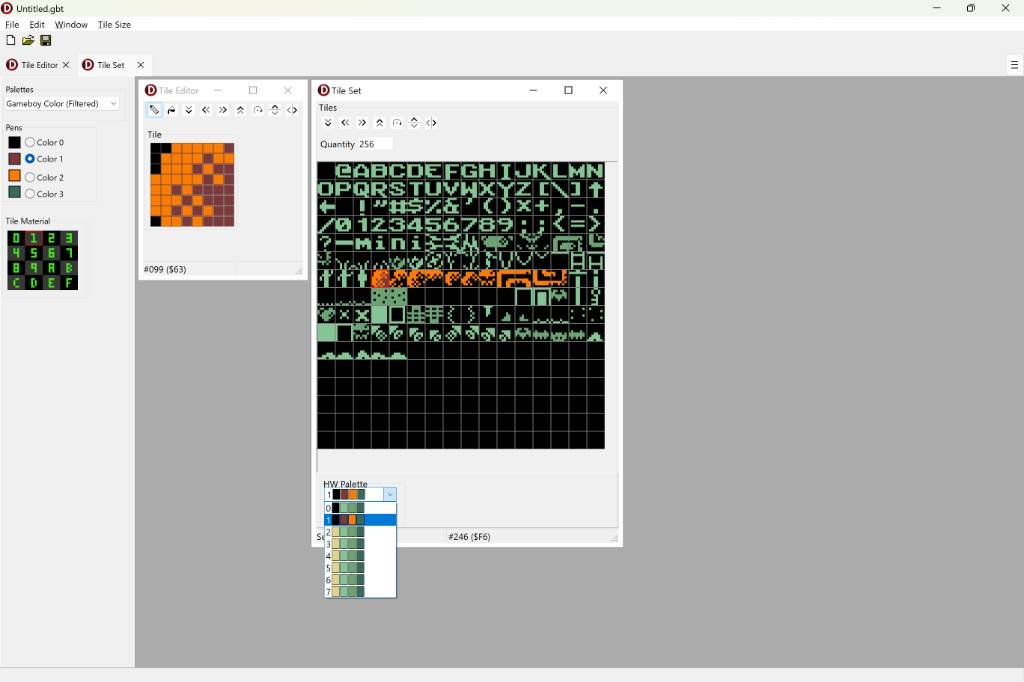1024x682 pixels.
Task: Click the black Color 0 swatch
Action: point(14,142)
